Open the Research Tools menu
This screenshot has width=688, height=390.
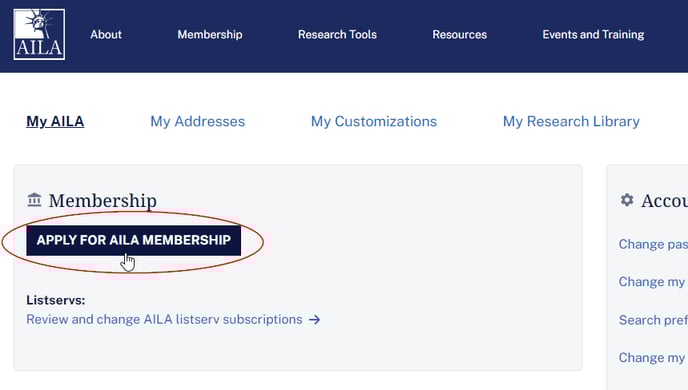337,35
